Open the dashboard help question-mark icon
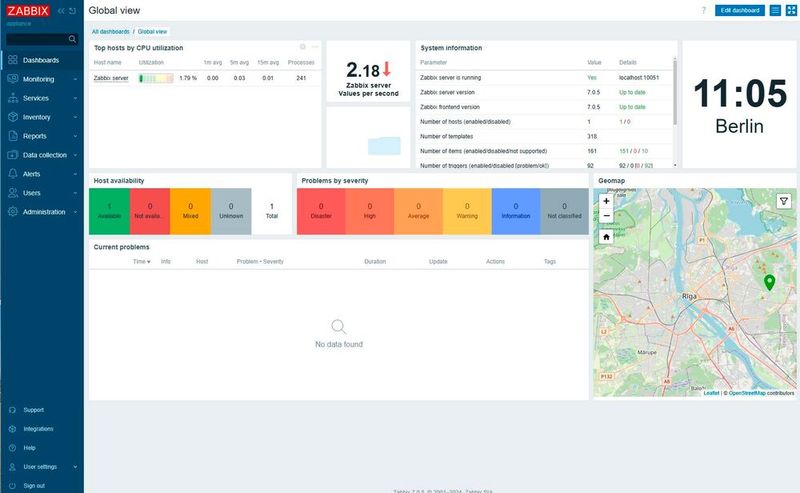800x493 pixels. (704, 10)
